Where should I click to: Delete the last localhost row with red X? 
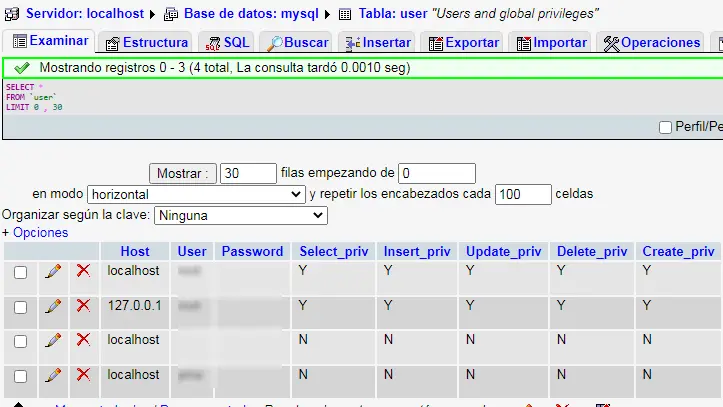[83, 374]
